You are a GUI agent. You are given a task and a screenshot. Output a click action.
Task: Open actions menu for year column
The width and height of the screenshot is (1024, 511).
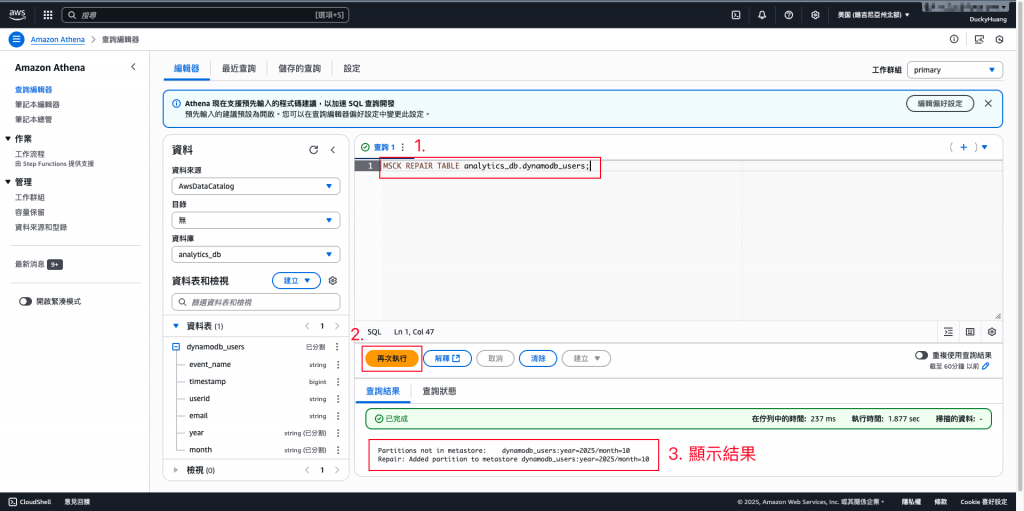[x=338, y=433]
